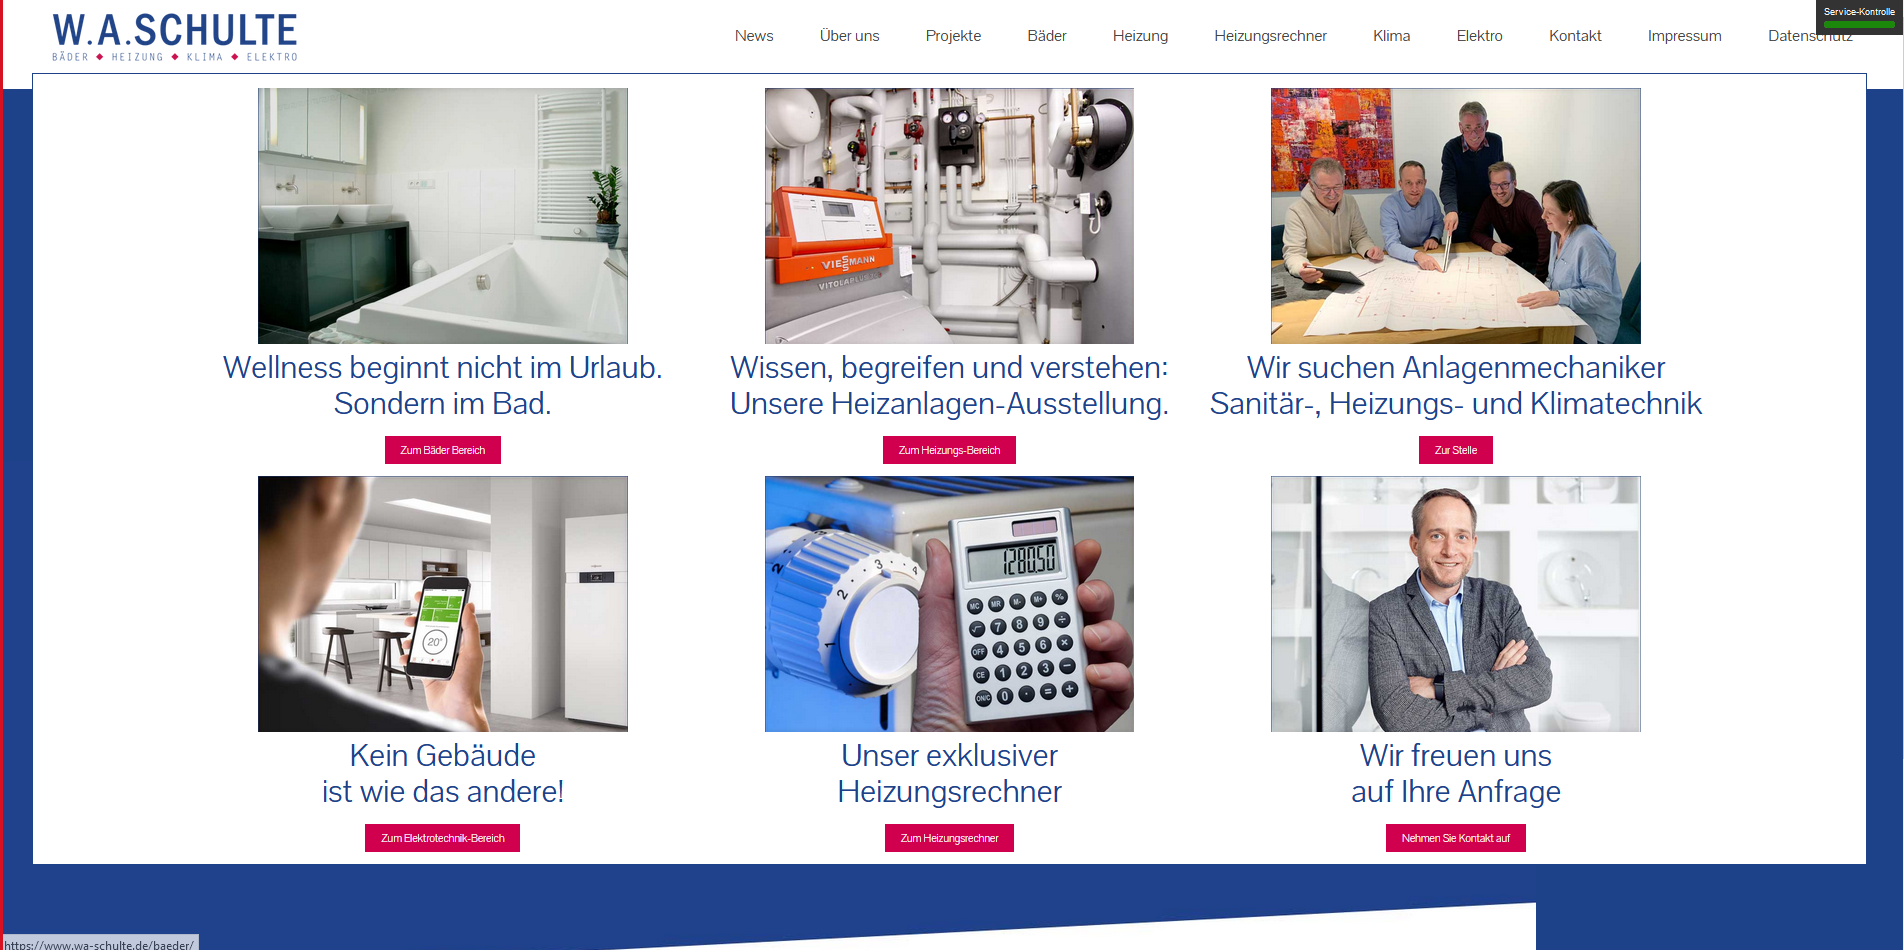Open the News menu item
This screenshot has height=950, width=1904.
[754, 36]
